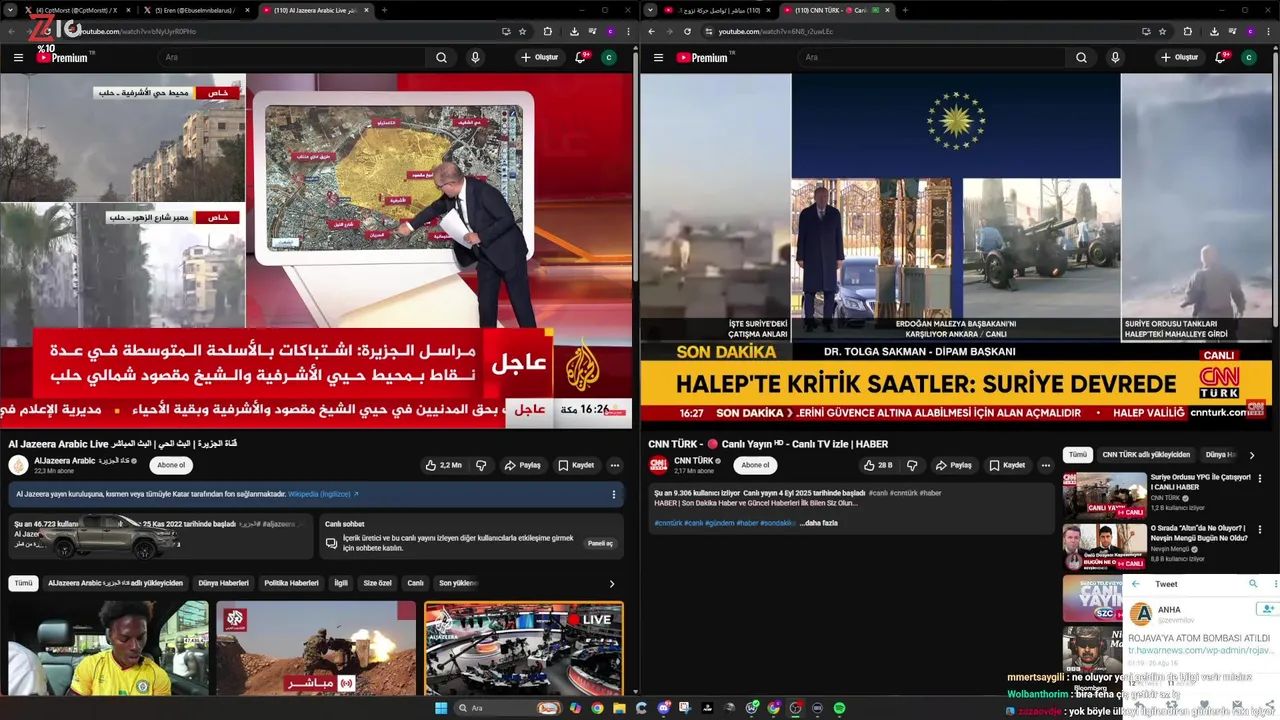Open Wikipedia info panel options menu
This screenshot has width=1280, height=720.
614,494
